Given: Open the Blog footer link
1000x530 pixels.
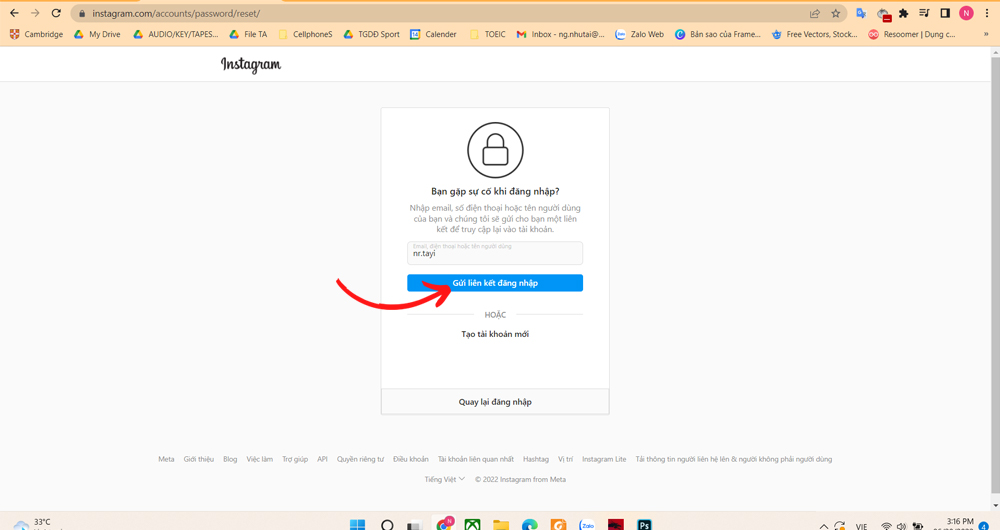Looking at the screenshot, I should pyautogui.click(x=230, y=459).
